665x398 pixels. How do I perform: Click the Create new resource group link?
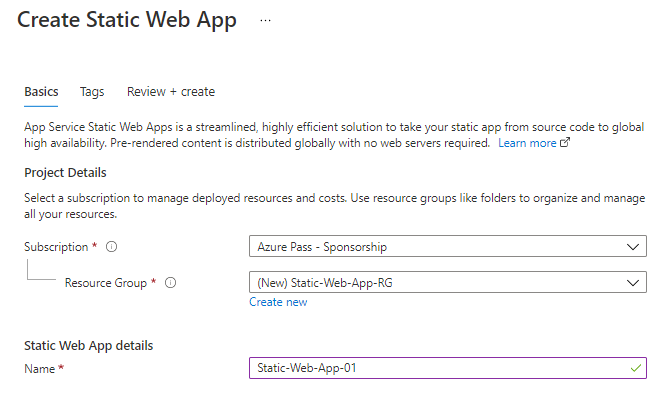(278, 302)
